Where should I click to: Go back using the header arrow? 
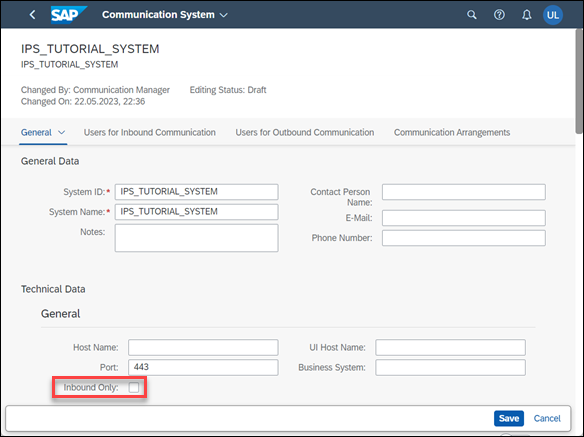[32, 15]
